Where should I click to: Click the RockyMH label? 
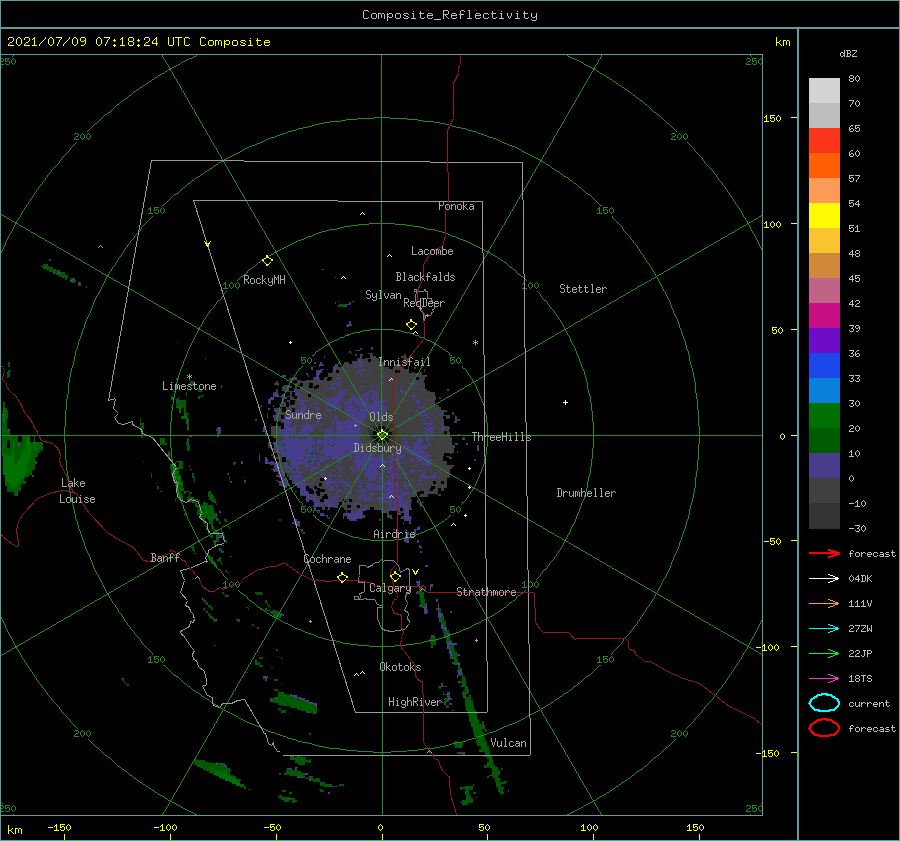264,280
